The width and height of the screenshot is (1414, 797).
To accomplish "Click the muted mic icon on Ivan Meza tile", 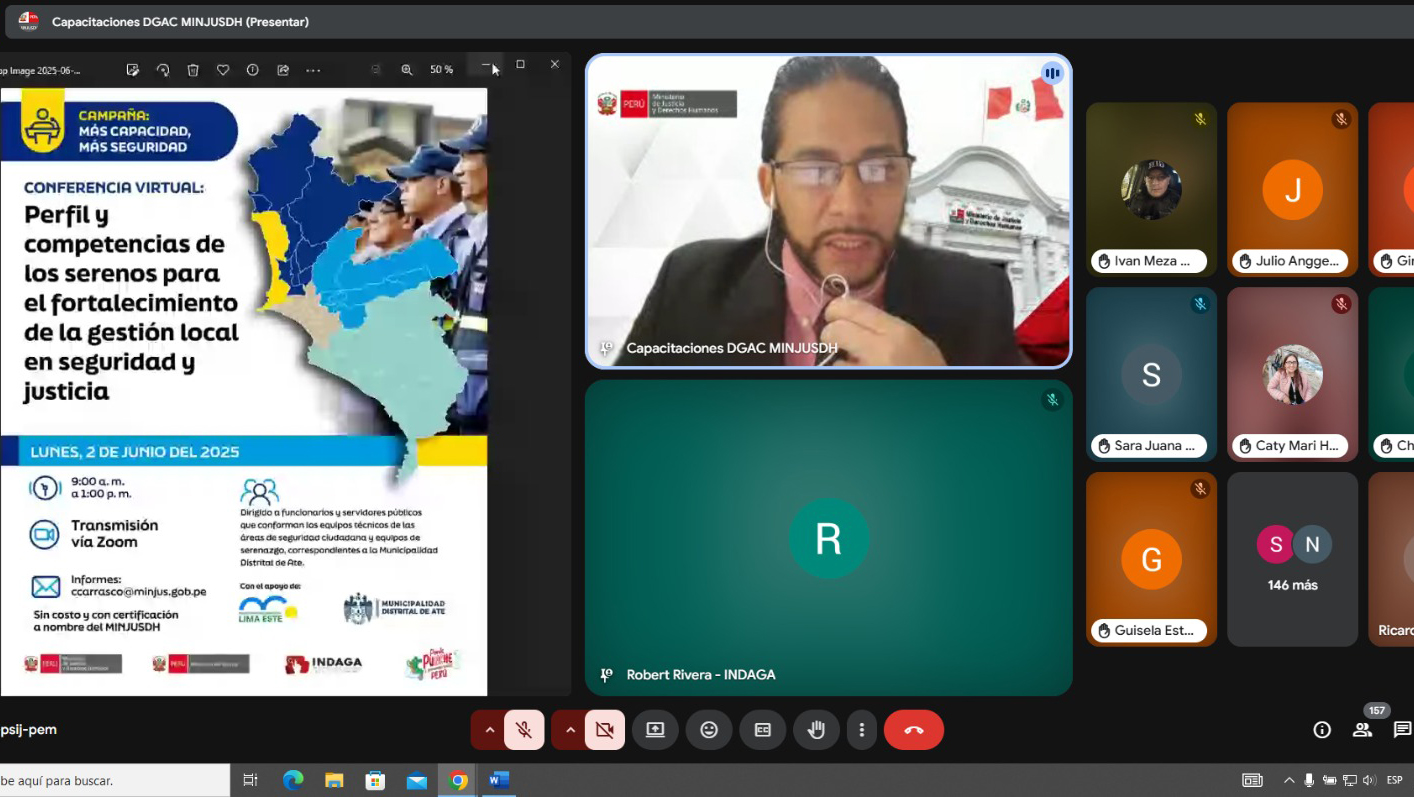I will click(1200, 119).
